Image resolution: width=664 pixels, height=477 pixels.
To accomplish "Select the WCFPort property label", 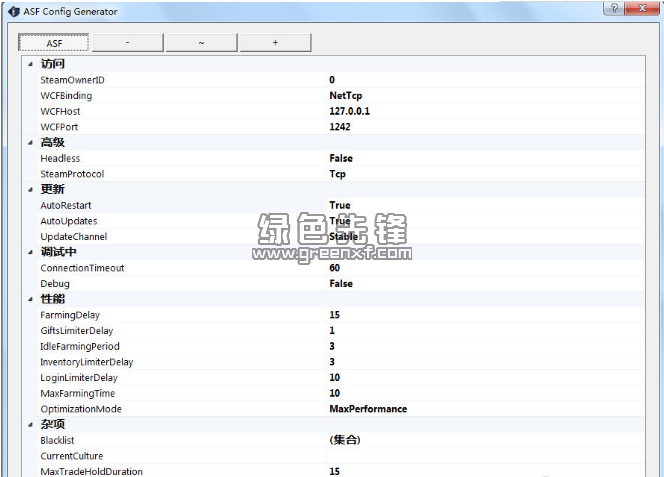I will click(59, 127).
